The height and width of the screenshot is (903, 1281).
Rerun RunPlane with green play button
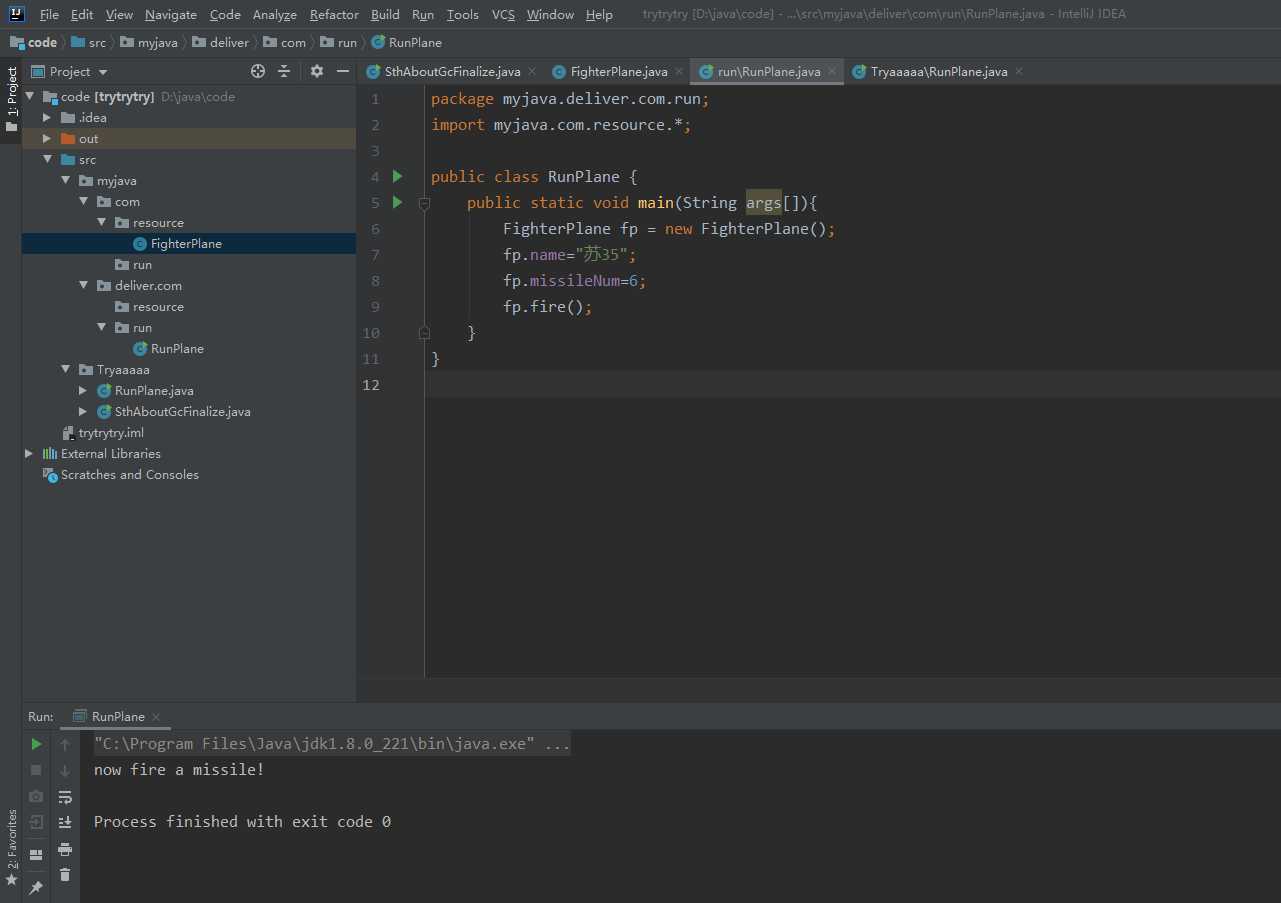[36, 744]
